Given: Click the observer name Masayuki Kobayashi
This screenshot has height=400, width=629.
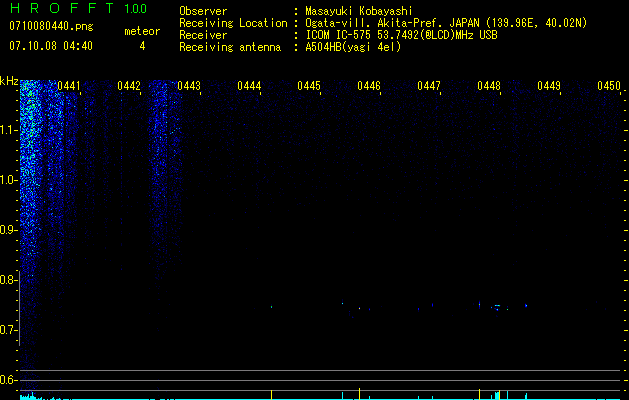Looking at the screenshot, I should (359, 11).
